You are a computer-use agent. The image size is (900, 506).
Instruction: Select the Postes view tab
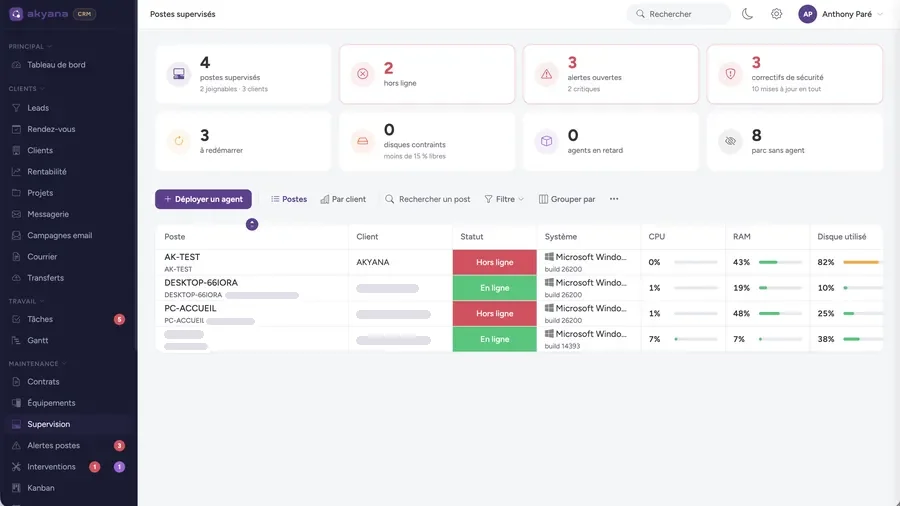[x=289, y=199]
